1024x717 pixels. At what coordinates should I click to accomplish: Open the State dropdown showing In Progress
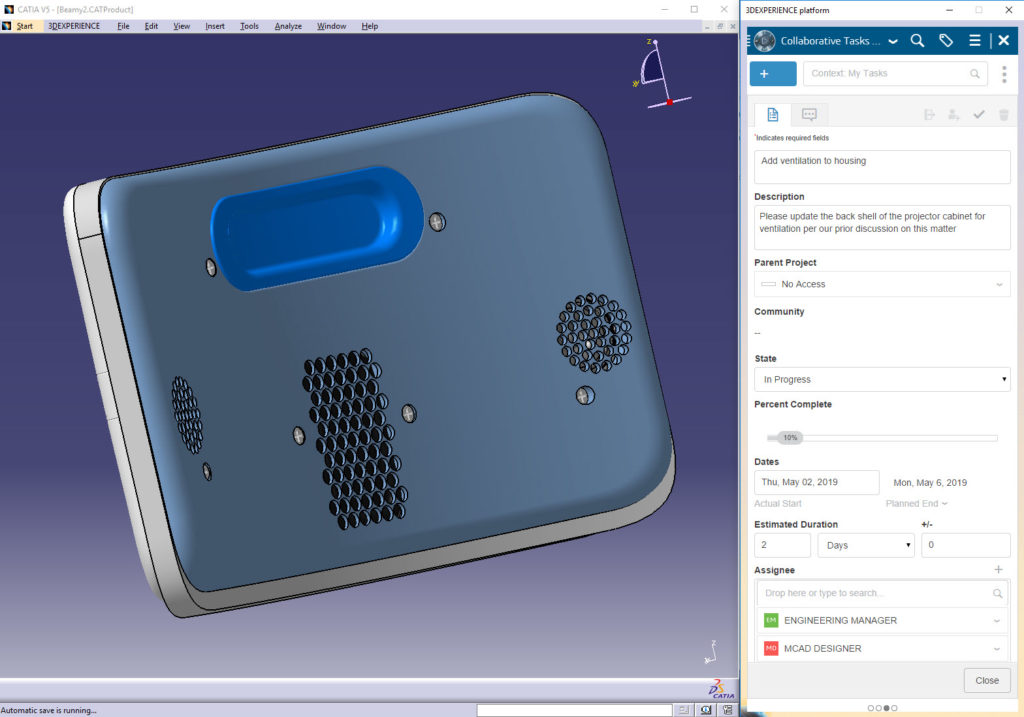882,379
